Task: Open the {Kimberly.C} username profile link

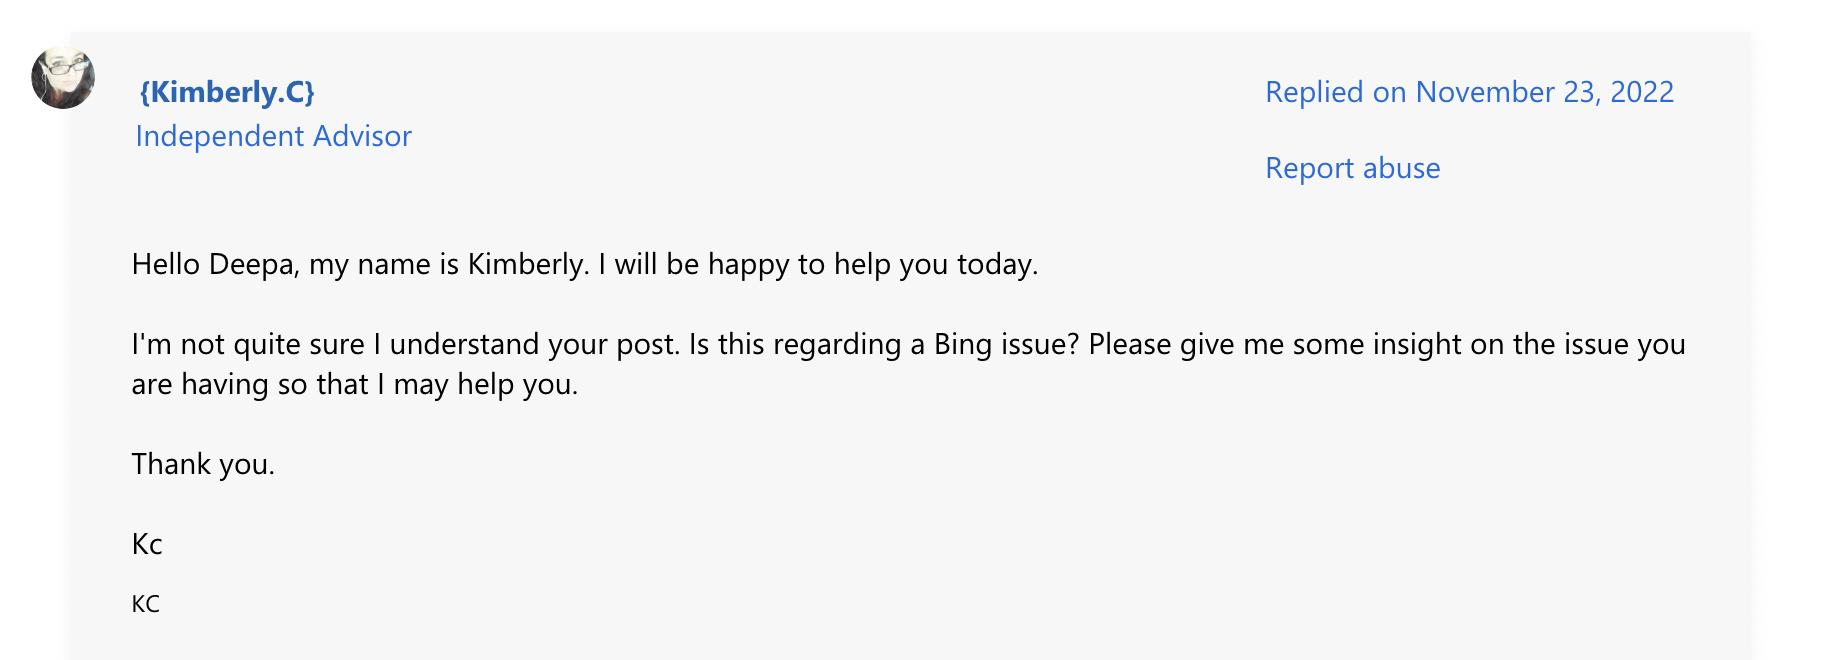Action: [227, 92]
